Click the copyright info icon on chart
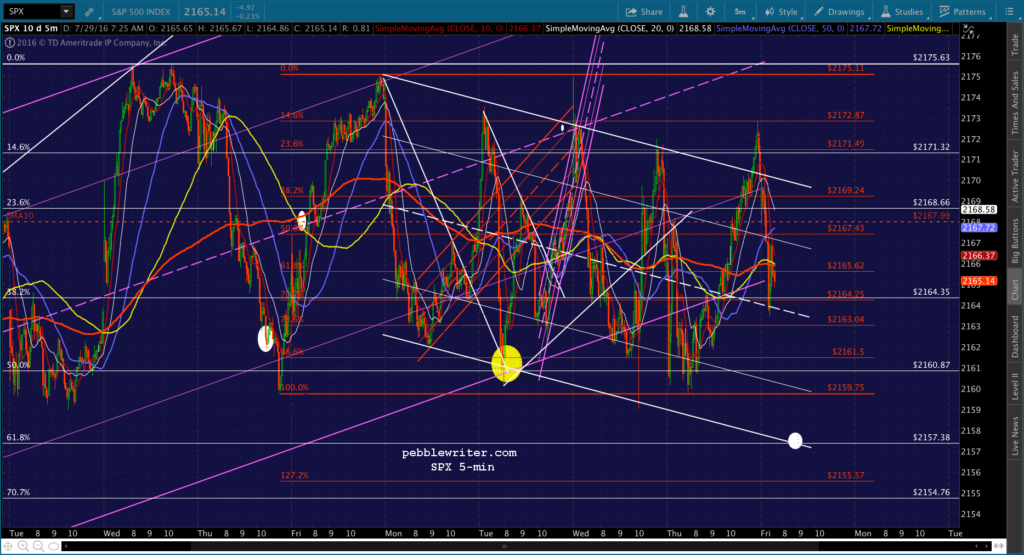 9,42
